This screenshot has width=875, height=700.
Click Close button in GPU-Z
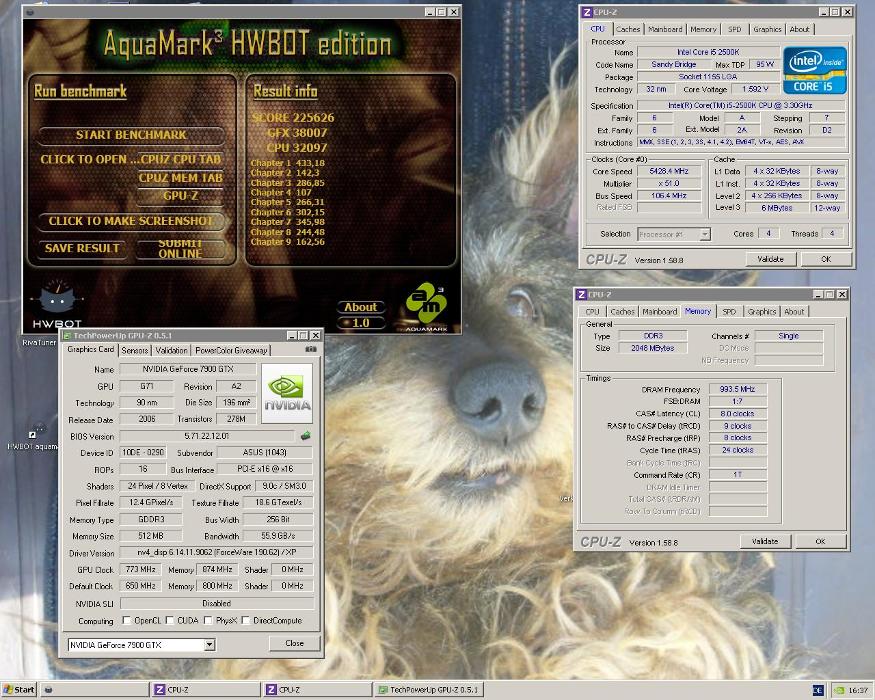[294, 644]
